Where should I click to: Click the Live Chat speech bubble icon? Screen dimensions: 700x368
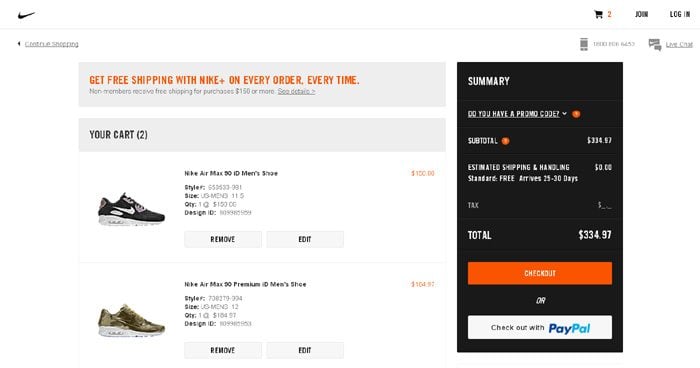[x=654, y=44]
